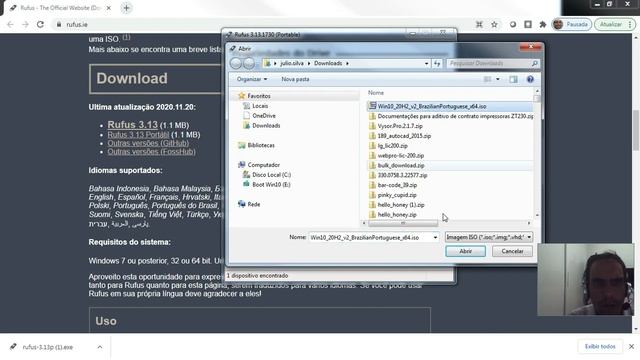
Task: Select hello_honey.zip file
Action: [397, 215]
